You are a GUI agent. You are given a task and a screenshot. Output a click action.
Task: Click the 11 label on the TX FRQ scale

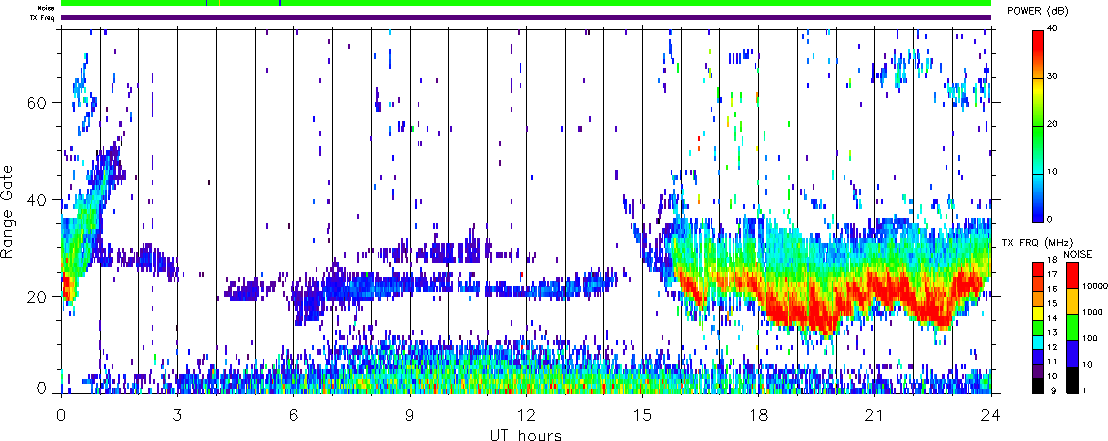(1052, 361)
